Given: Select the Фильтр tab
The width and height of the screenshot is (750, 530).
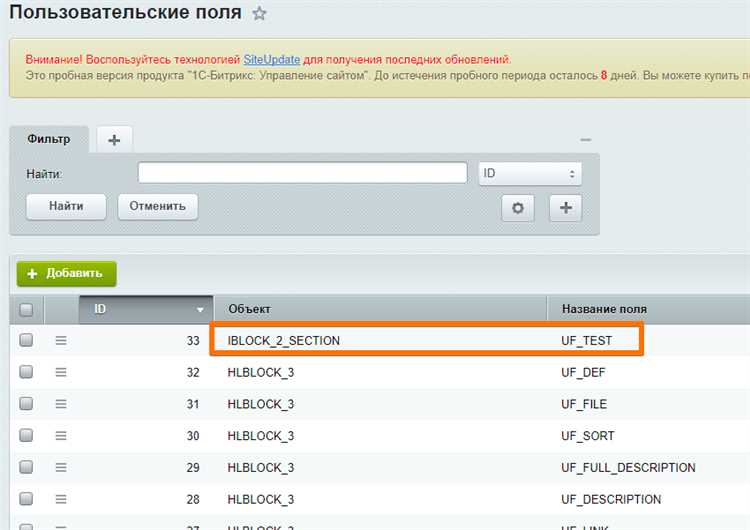Looking at the screenshot, I should 49,139.
